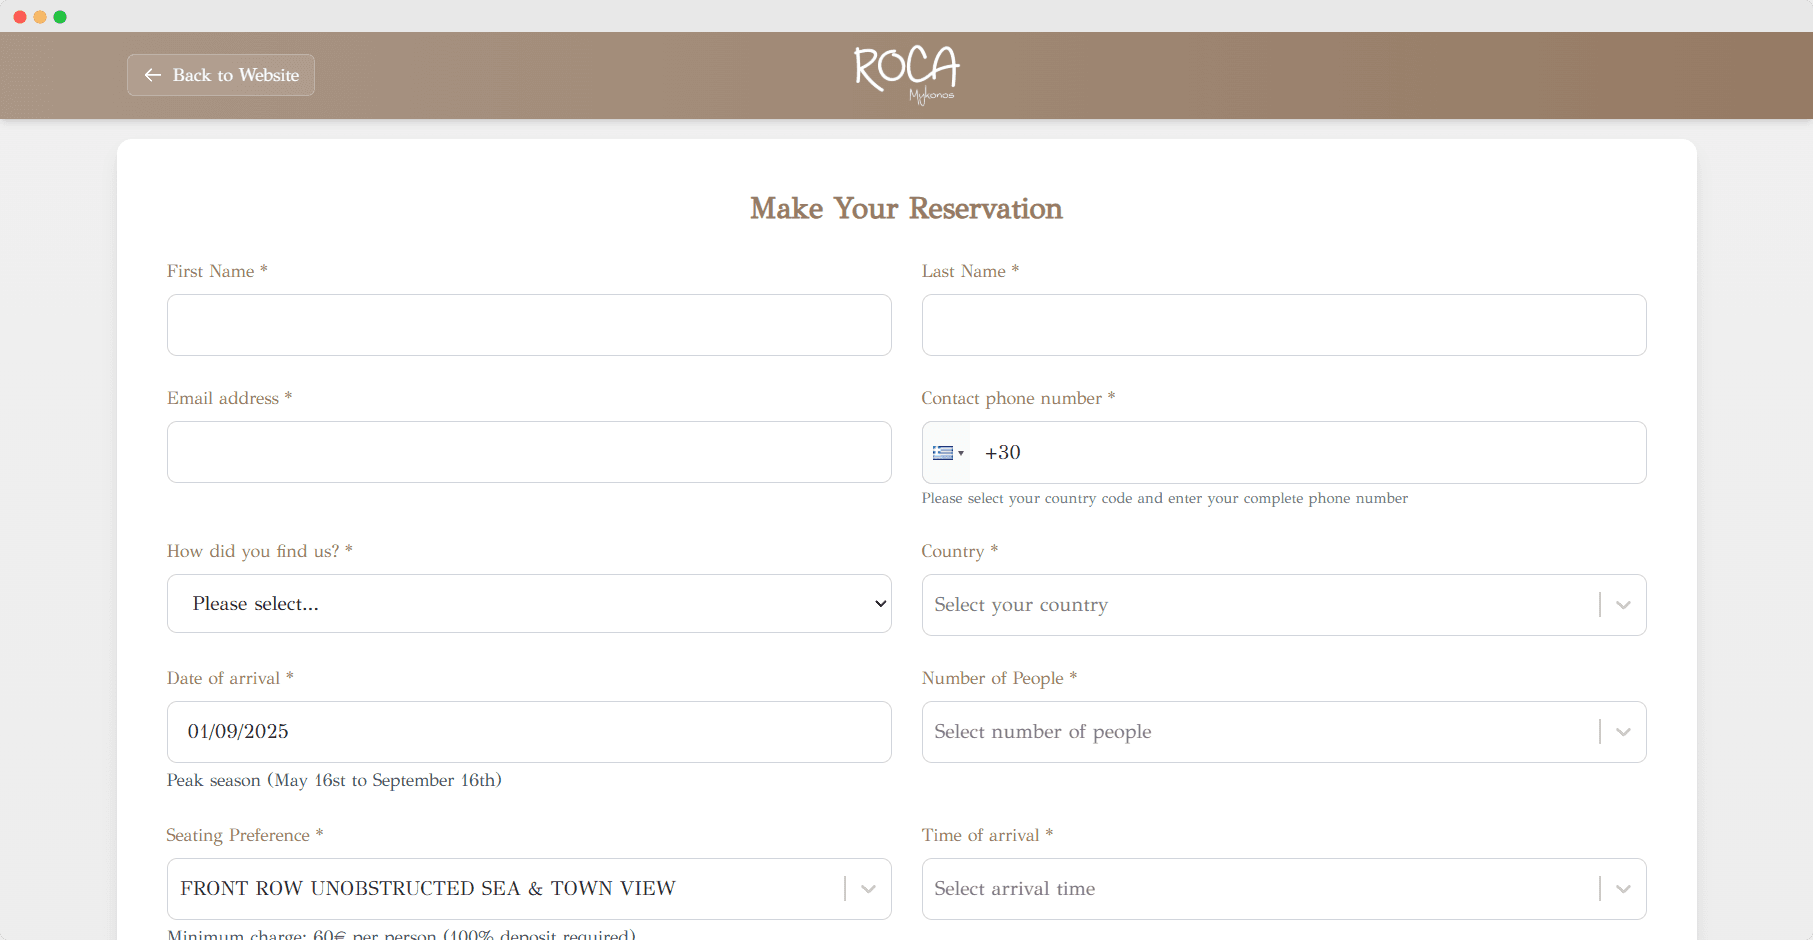Click the 'Contact phone number *' label
This screenshot has height=940, width=1813.
[x=1018, y=398]
